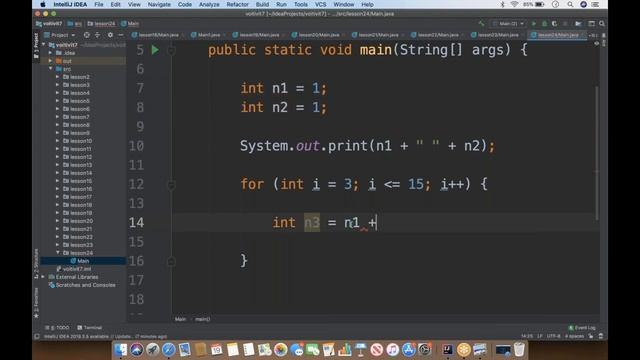
Task: Hide the Project panel with minus icon
Action: point(120,35)
